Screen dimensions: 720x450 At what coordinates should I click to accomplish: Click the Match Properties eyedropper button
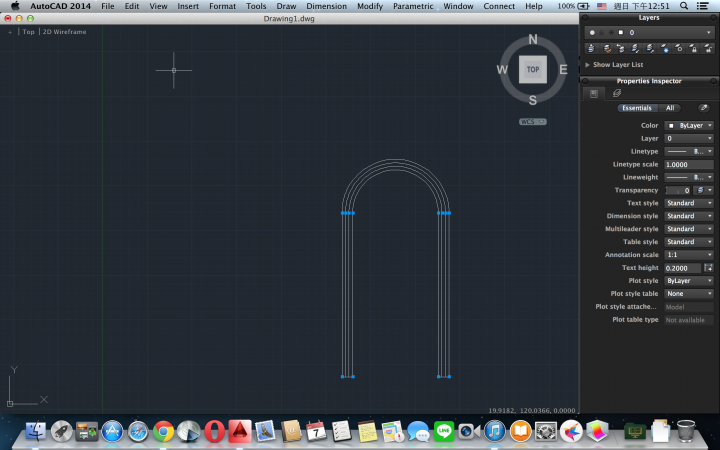pyautogui.click(x=703, y=108)
